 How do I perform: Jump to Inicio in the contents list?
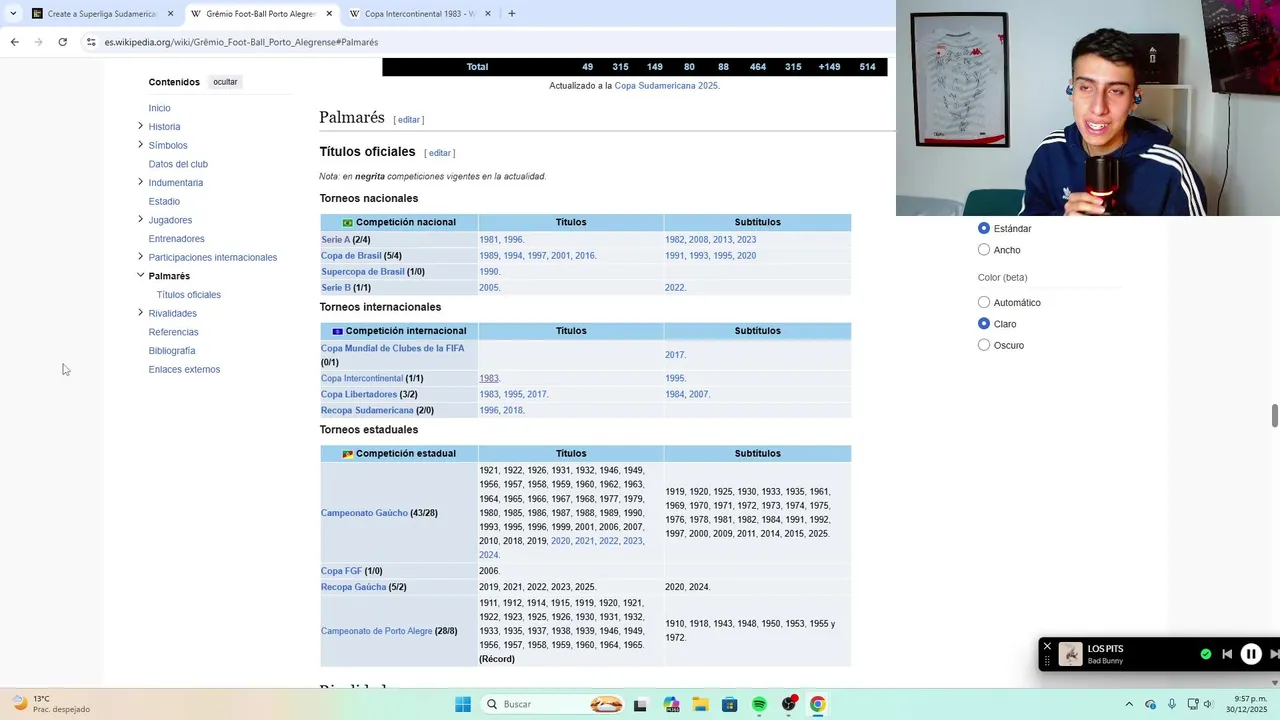pos(159,108)
